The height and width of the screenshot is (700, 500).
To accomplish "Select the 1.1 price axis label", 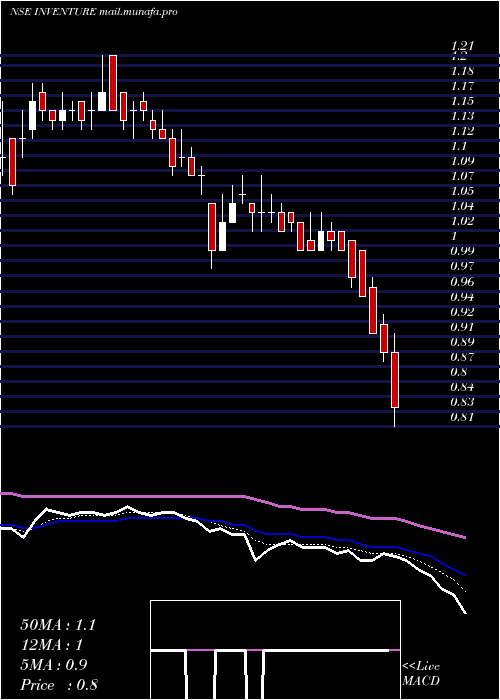I will (x=458, y=146).
